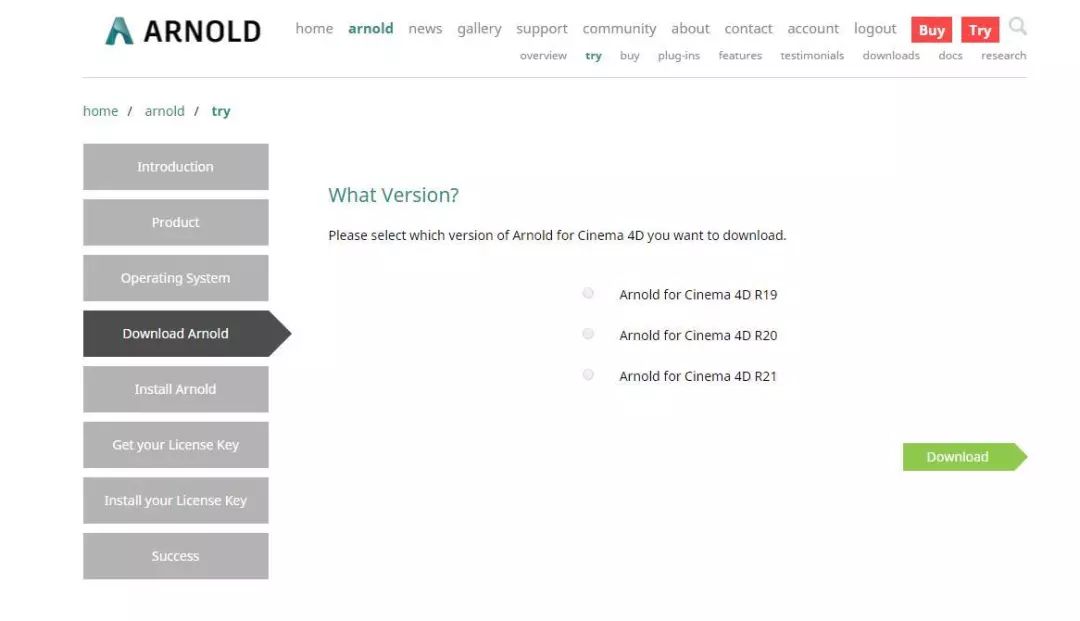
Task: Click the green Download button
Action: (x=964, y=457)
